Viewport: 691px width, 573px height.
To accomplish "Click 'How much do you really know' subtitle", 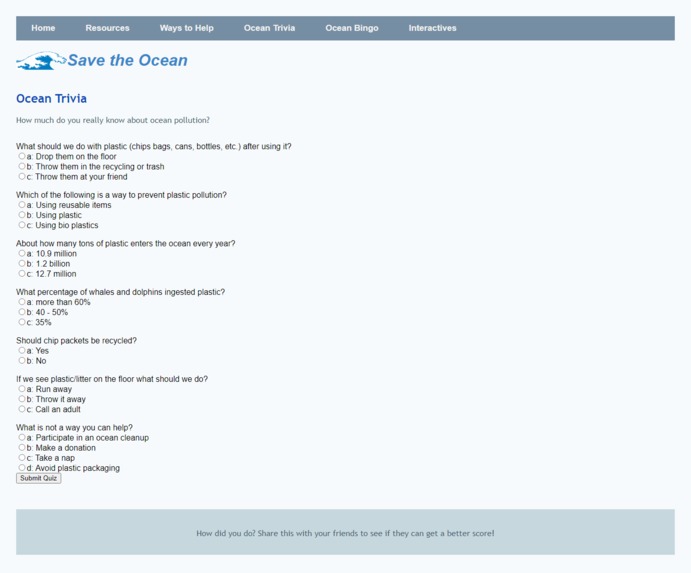I will click(113, 120).
